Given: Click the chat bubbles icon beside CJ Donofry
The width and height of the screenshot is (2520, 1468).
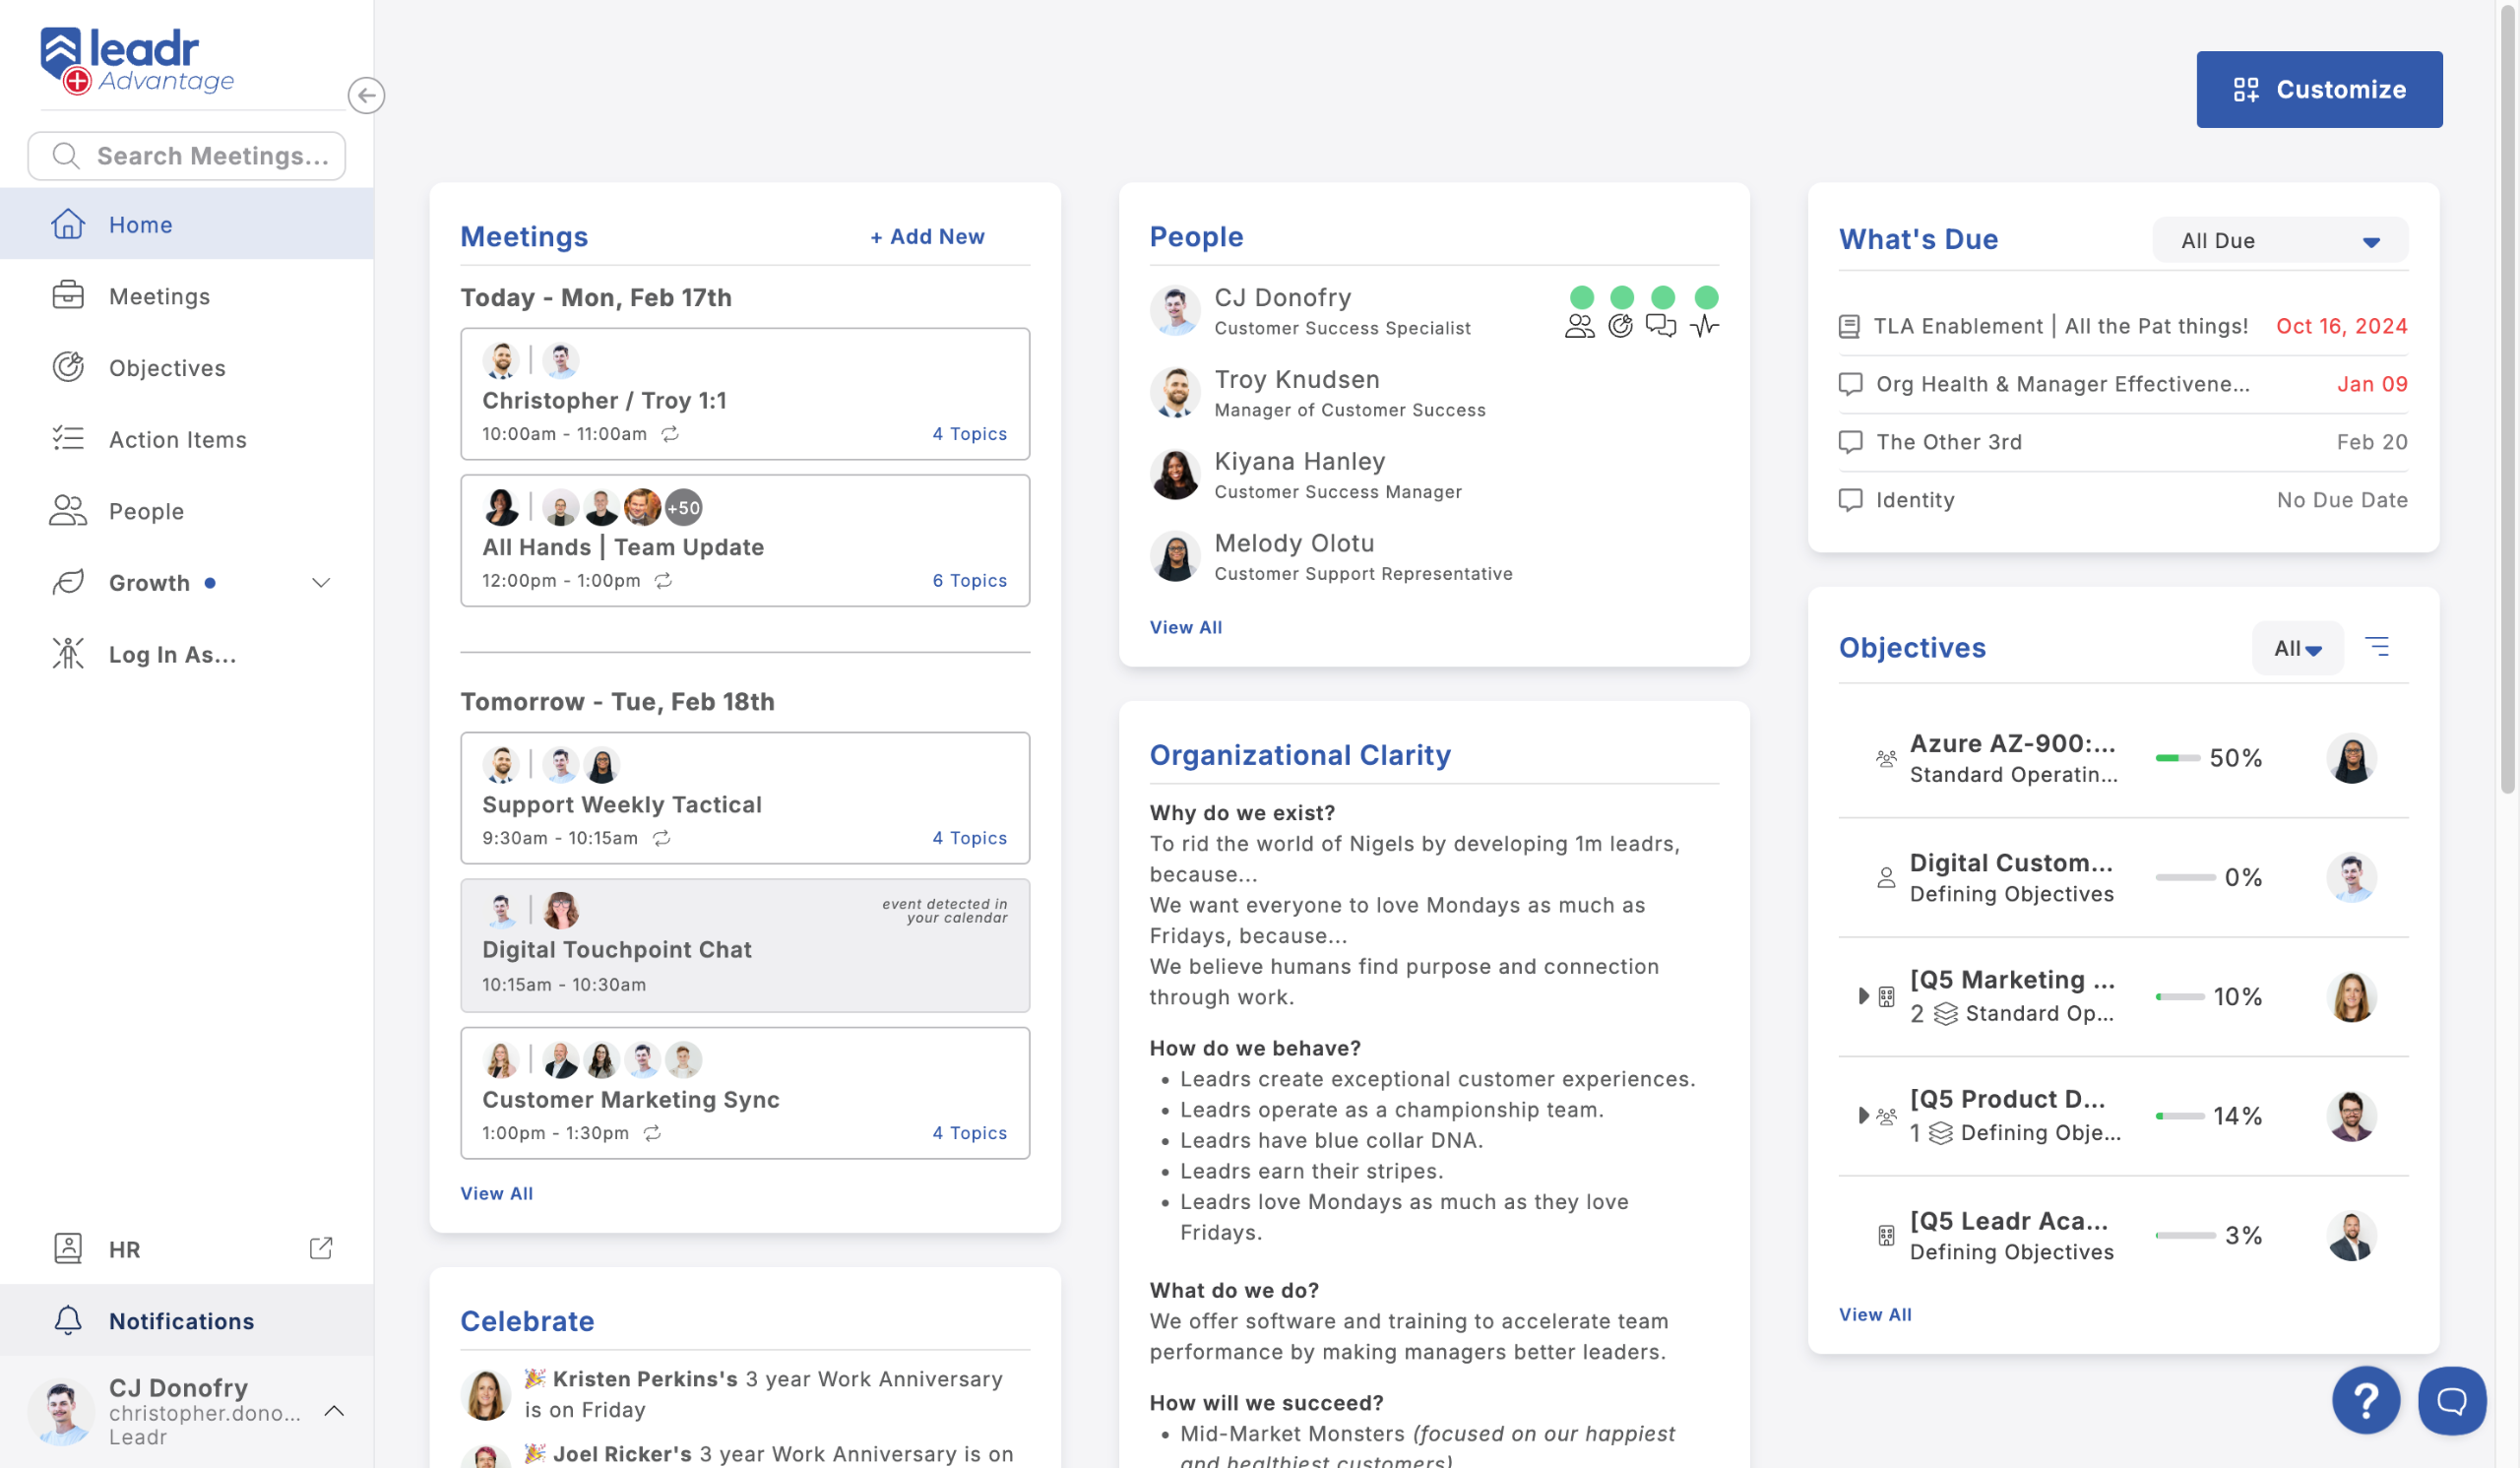Looking at the screenshot, I should [1661, 325].
